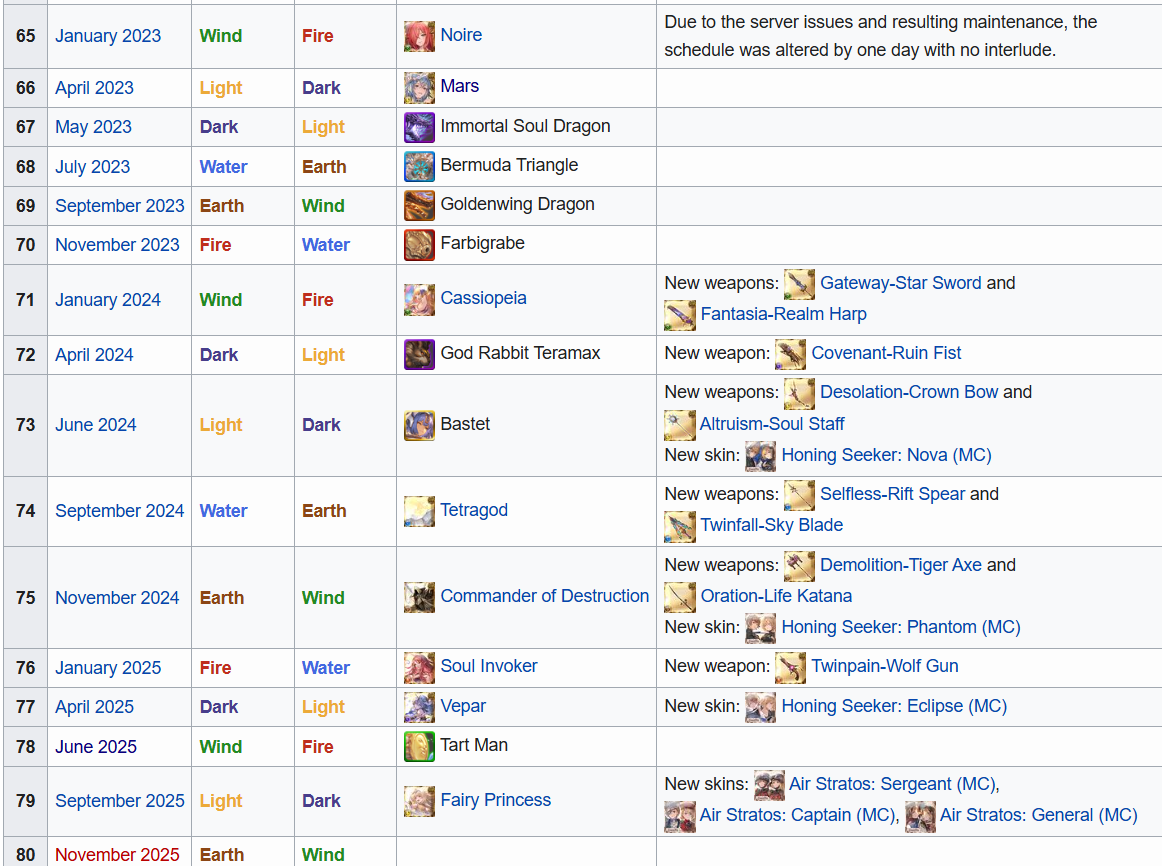Select the 'Immortal Soul Dragon' text
Screen dimensions: 1162x866
click(x=525, y=126)
